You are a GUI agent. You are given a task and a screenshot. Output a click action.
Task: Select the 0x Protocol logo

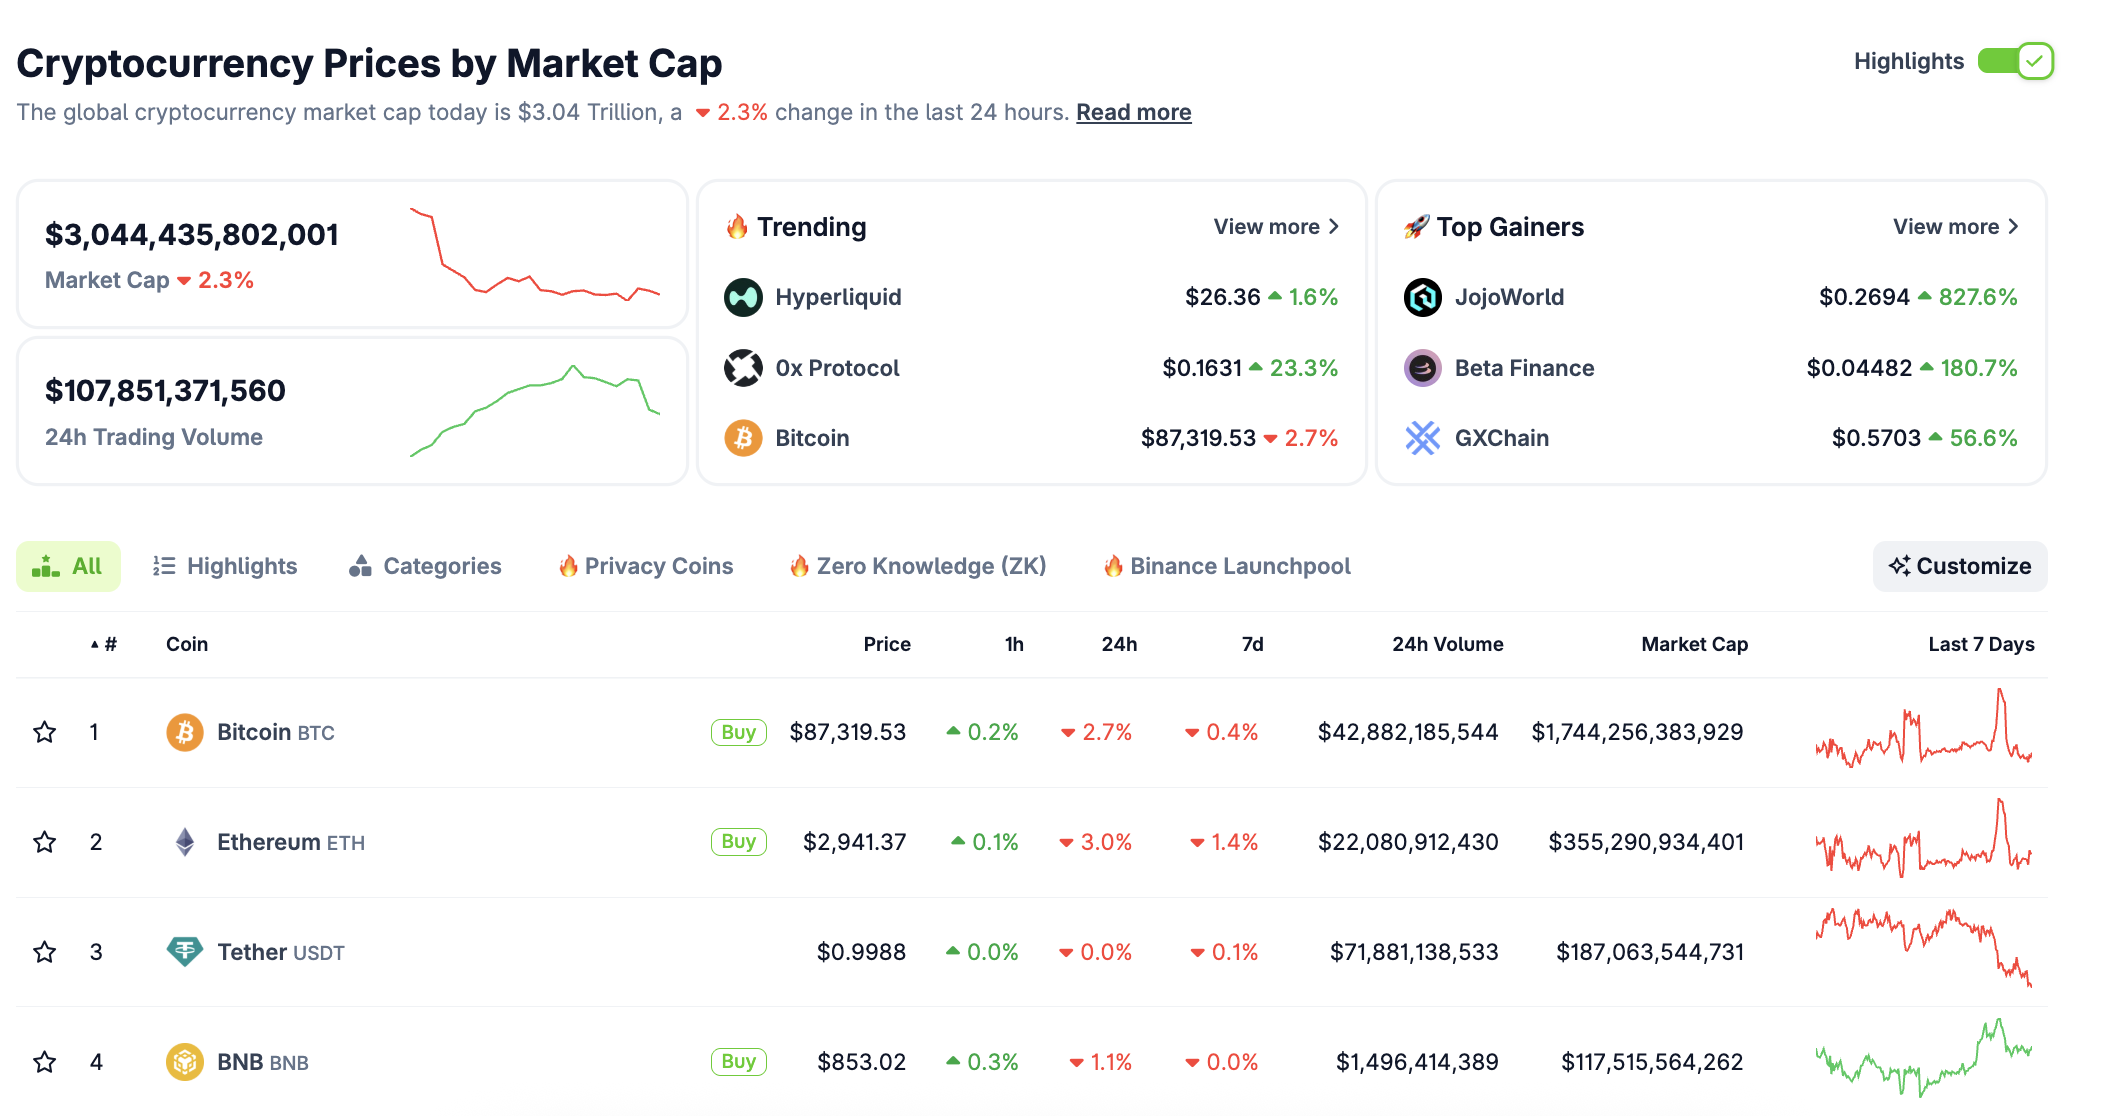(742, 367)
